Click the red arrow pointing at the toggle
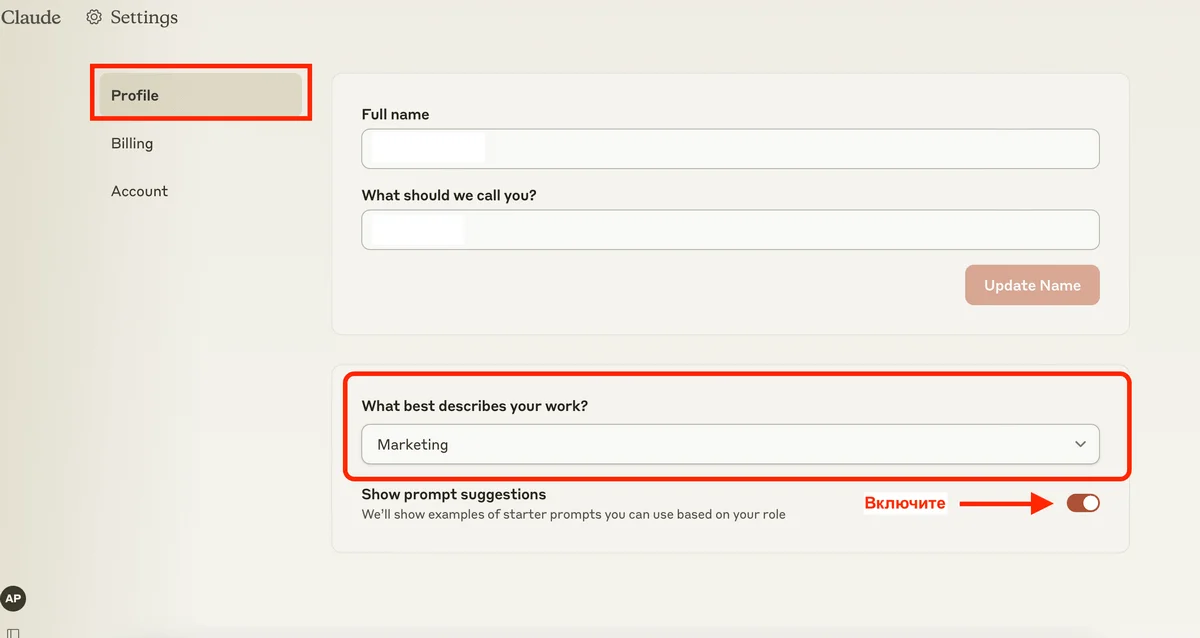Screen dimensions: 1200x638 click(1005, 504)
